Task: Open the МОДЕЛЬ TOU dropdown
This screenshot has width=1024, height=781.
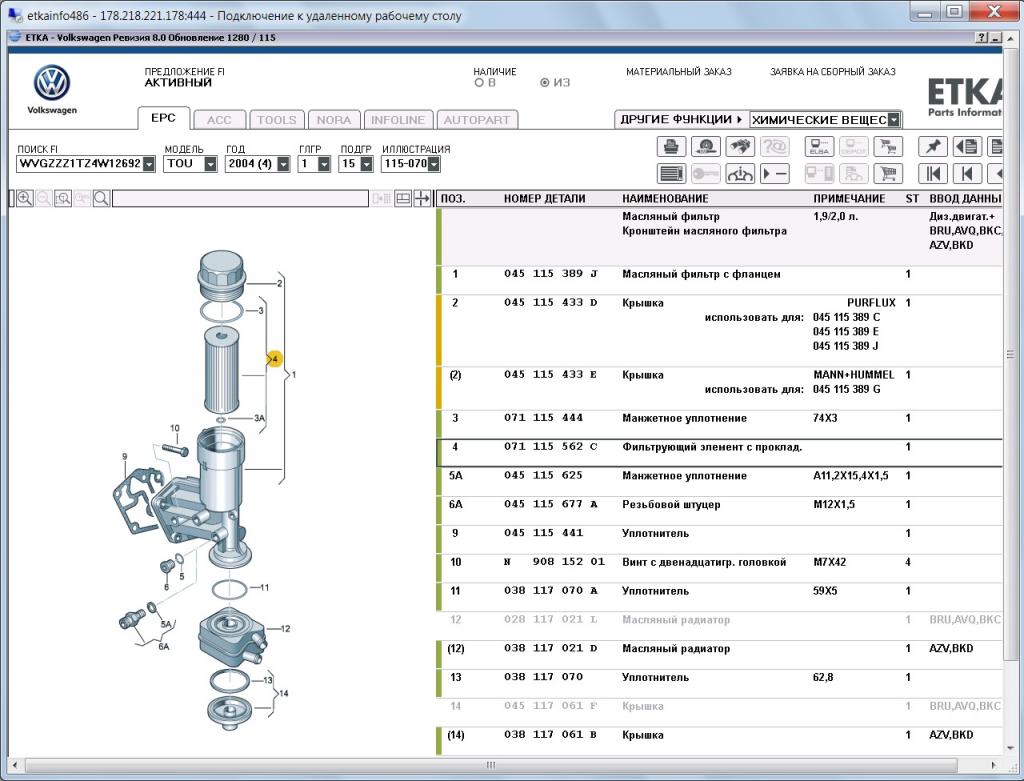Action: [210, 164]
